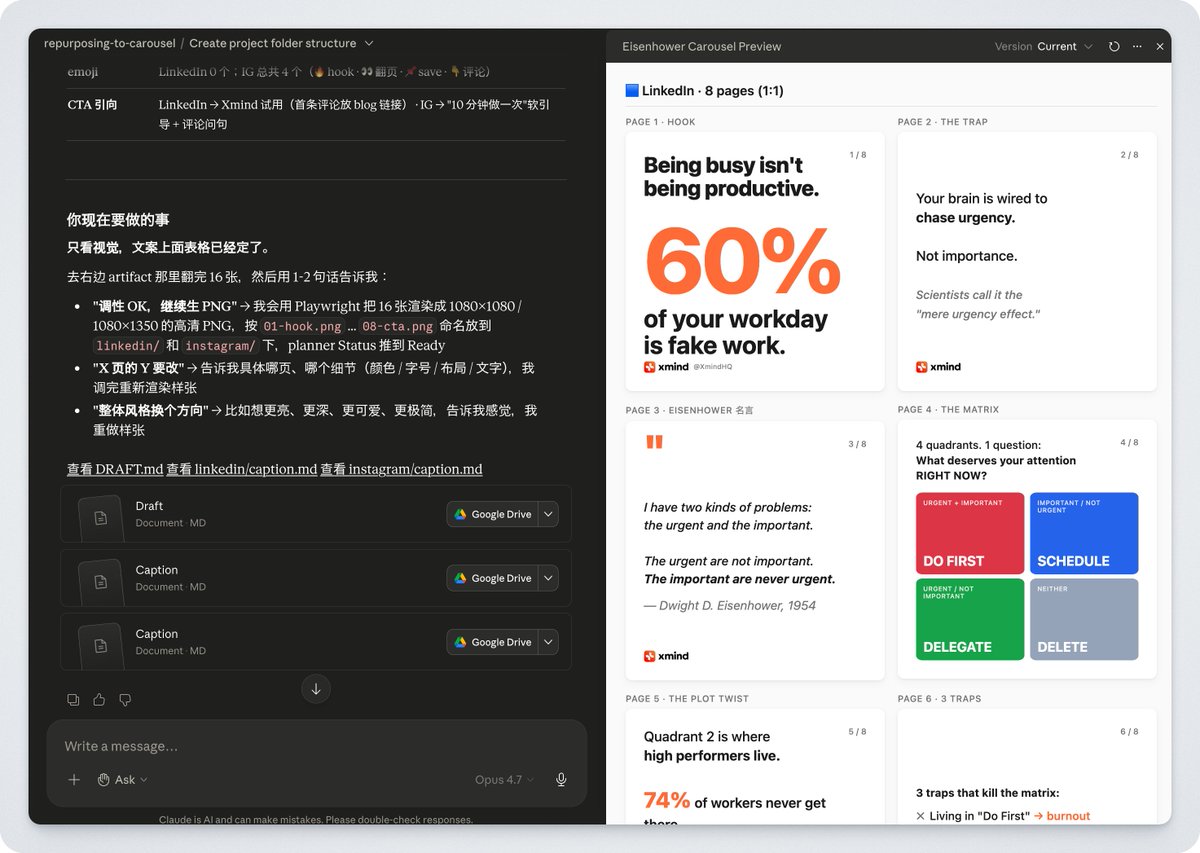Screen dimensions: 1200x853
Task: Jump to bottom with the down arrow button
Action: click(316, 689)
